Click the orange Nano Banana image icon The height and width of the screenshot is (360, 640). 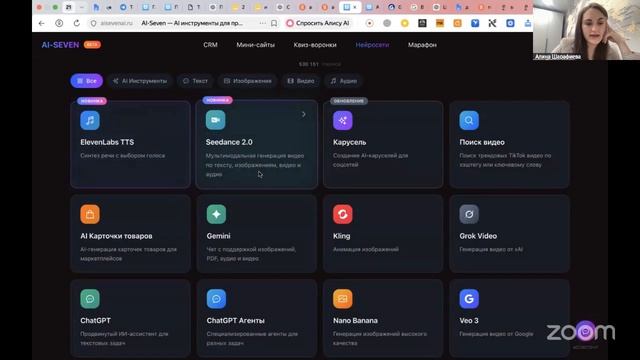pos(342,299)
